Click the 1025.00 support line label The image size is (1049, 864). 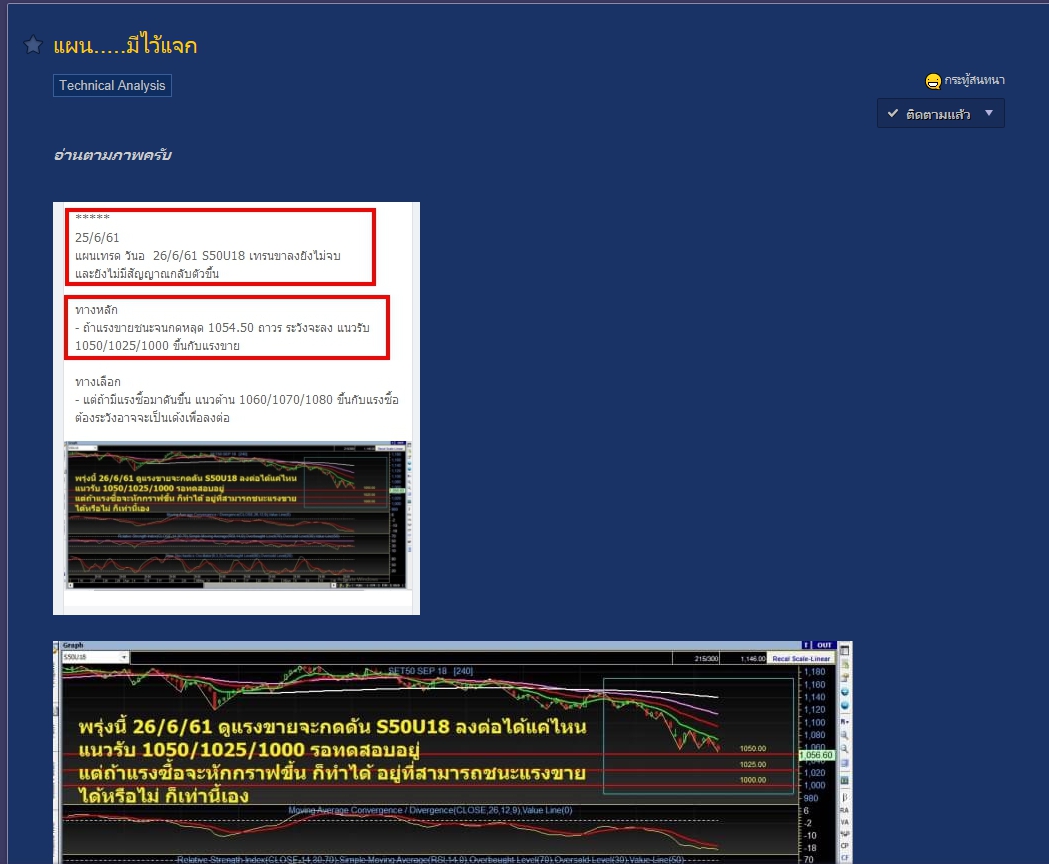click(x=753, y=764)
